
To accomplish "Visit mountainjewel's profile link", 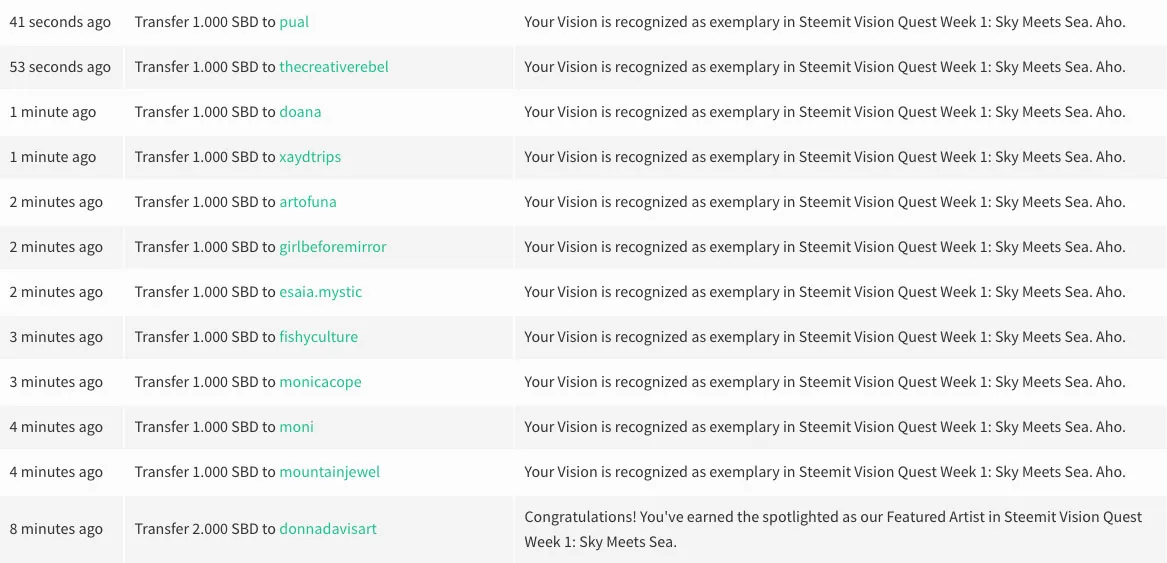I will pos(329,472).
